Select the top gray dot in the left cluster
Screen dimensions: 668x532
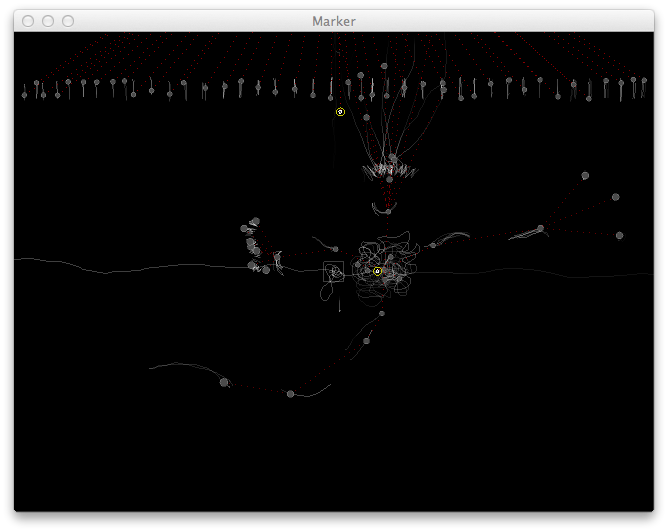point(255,221)
